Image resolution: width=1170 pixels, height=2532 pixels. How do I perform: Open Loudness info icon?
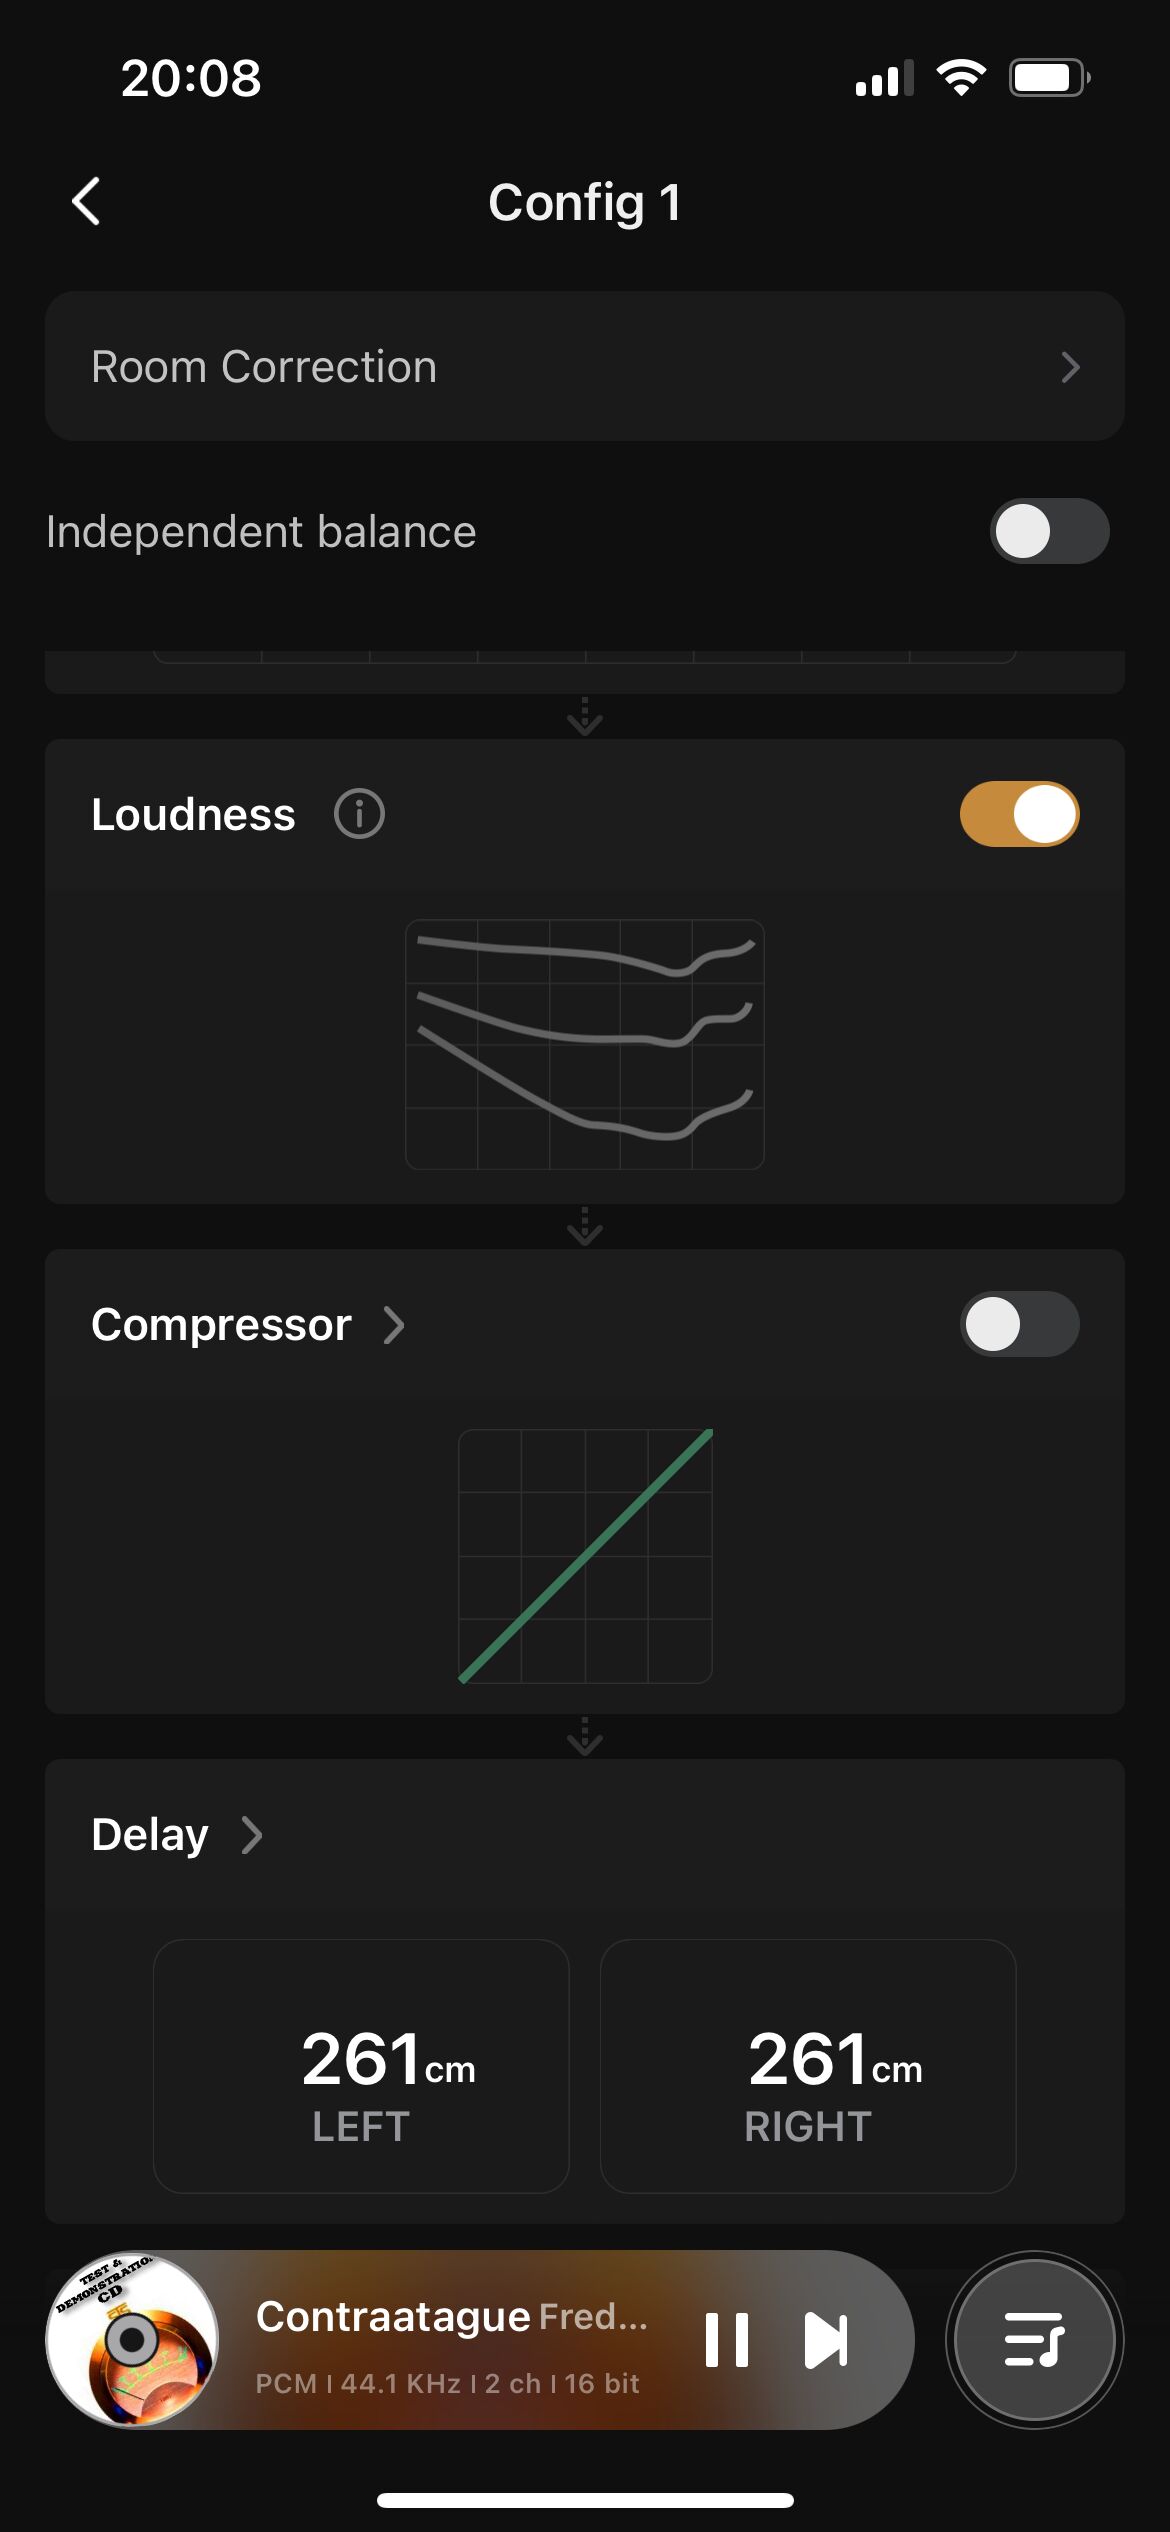click(x=359, y=814)
